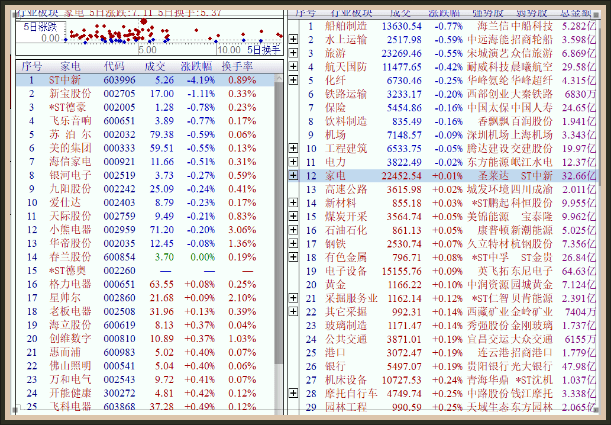
Task: Toggle plus box beside 家电 sector
Action: pyautogui.click(x=293, y=176)
